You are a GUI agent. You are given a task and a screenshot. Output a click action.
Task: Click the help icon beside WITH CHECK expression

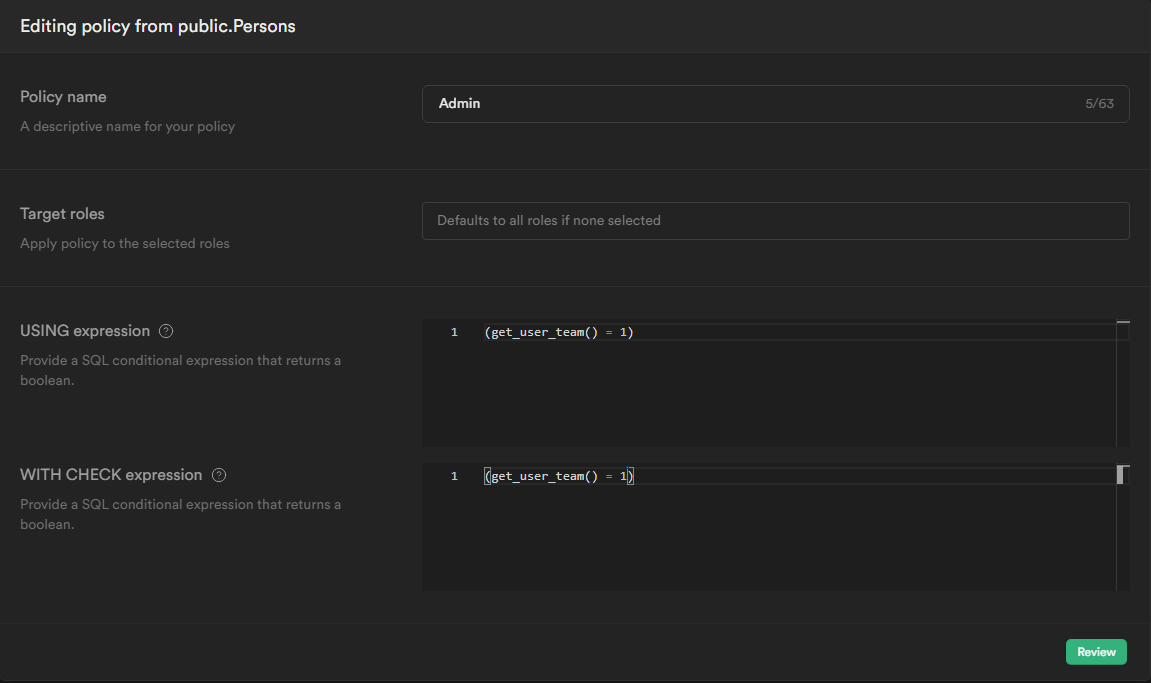coord(219,475)
